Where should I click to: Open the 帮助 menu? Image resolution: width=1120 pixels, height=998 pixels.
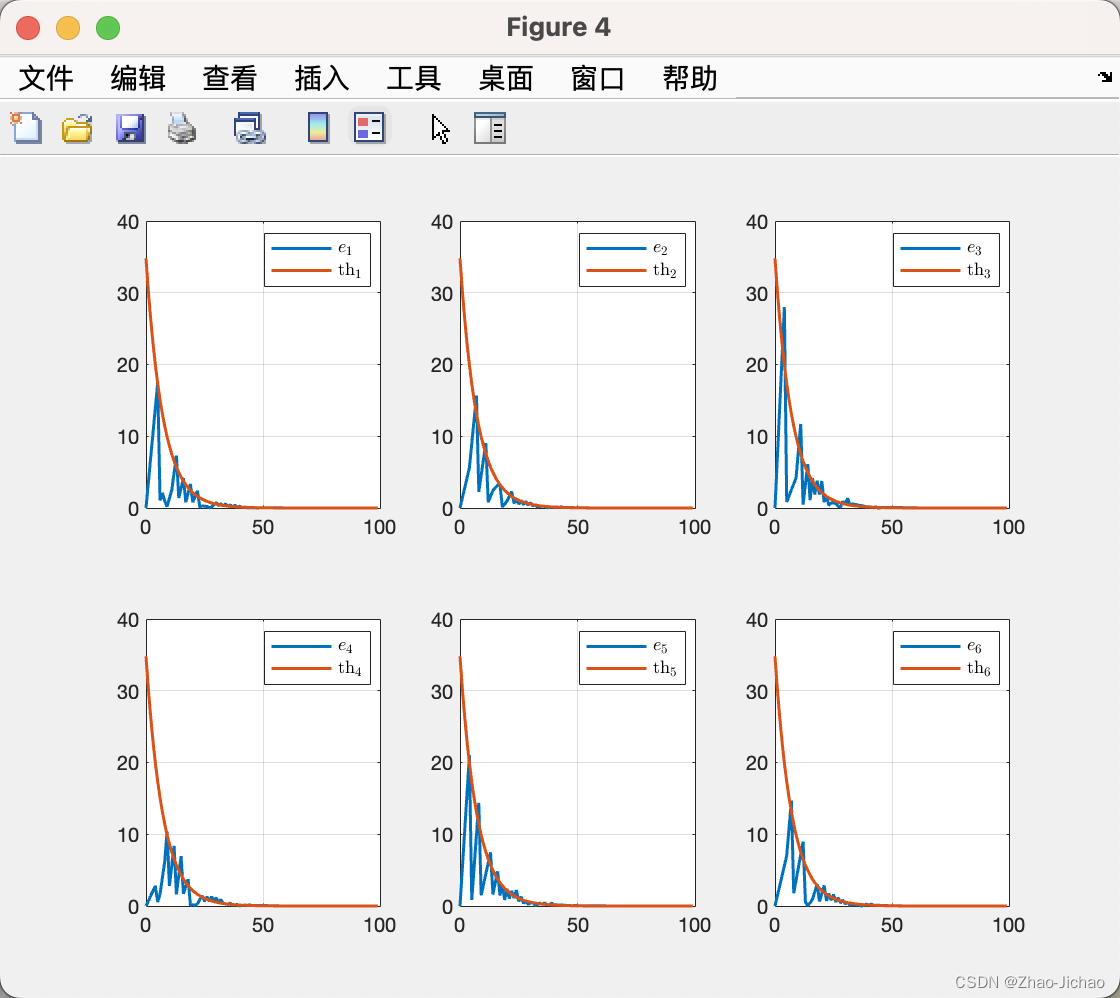690,78
